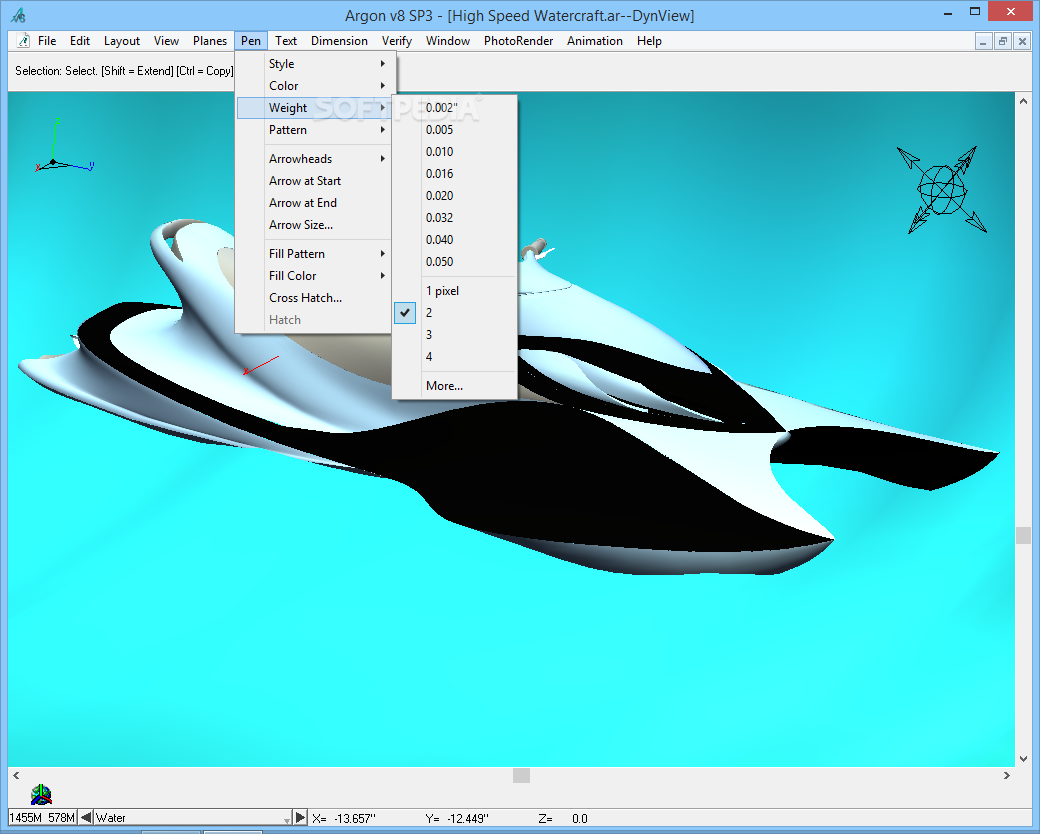Image resolution: width=1040 pixels, height=834 pixels.
Task: Open the Dimension menu
Action: [339, 40]
